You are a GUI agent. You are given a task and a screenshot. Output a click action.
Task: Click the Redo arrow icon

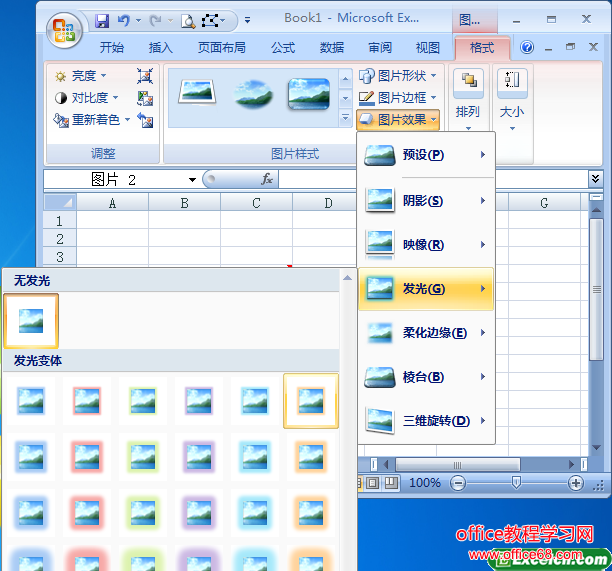pyautogui.click(x=155, y=20)
